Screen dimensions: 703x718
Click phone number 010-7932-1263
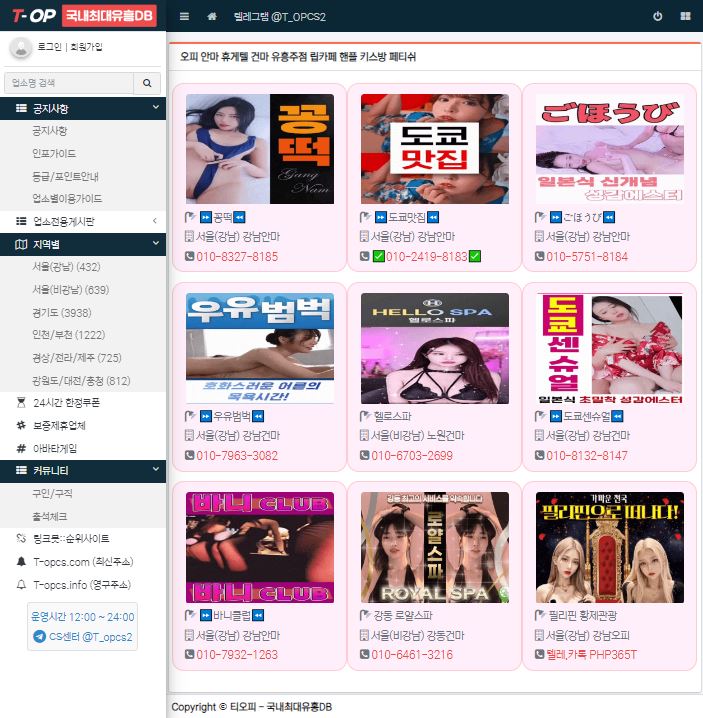[237, 655]
